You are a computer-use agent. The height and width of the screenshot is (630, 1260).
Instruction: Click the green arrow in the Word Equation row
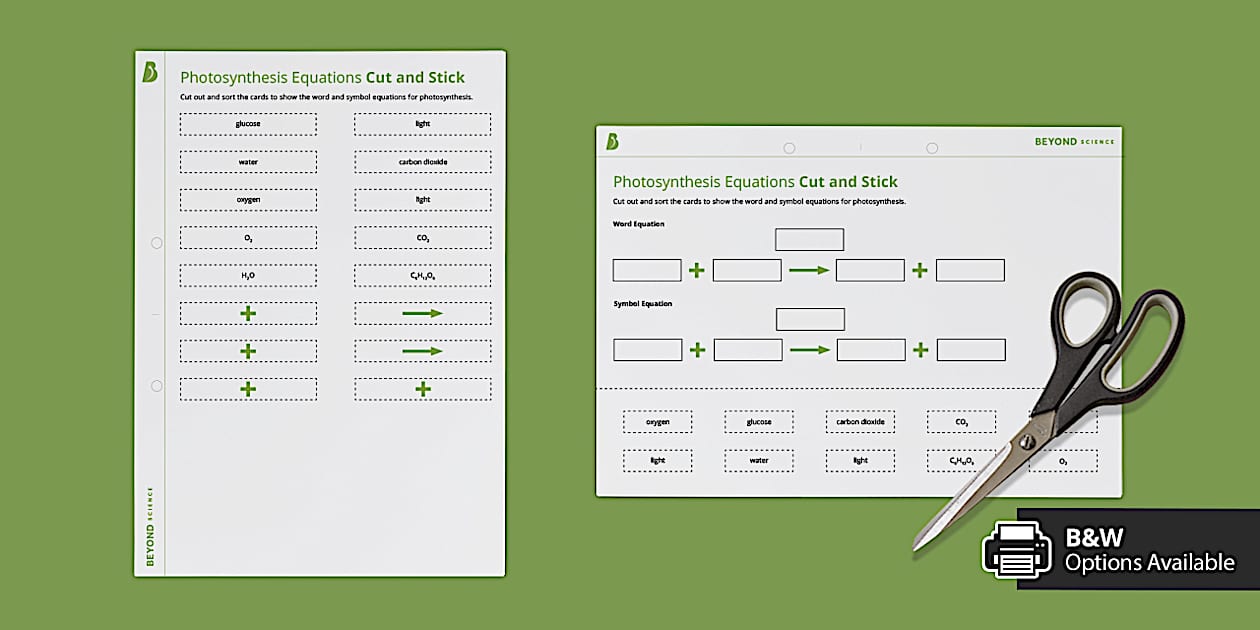tap(808, 270)
